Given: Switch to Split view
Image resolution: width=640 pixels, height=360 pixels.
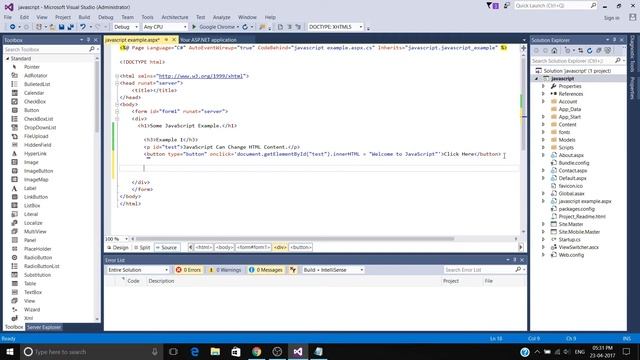Looking at the screenshot, I should (x=142, y=247).
